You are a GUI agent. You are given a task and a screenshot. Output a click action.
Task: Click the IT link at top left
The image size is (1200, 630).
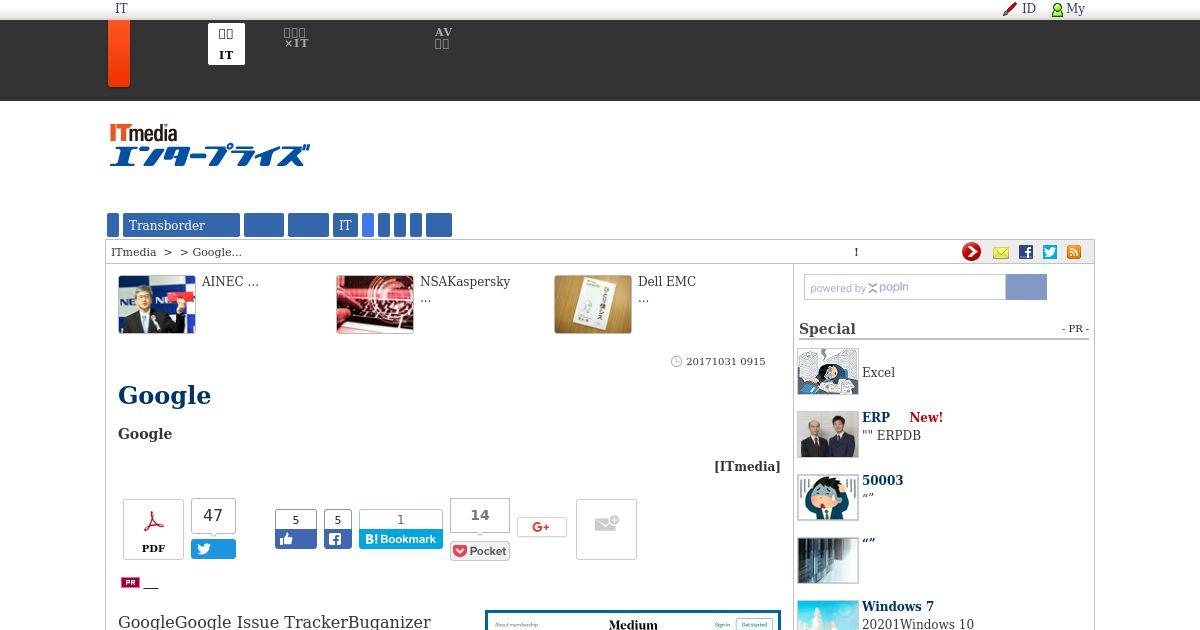point(121,8)
